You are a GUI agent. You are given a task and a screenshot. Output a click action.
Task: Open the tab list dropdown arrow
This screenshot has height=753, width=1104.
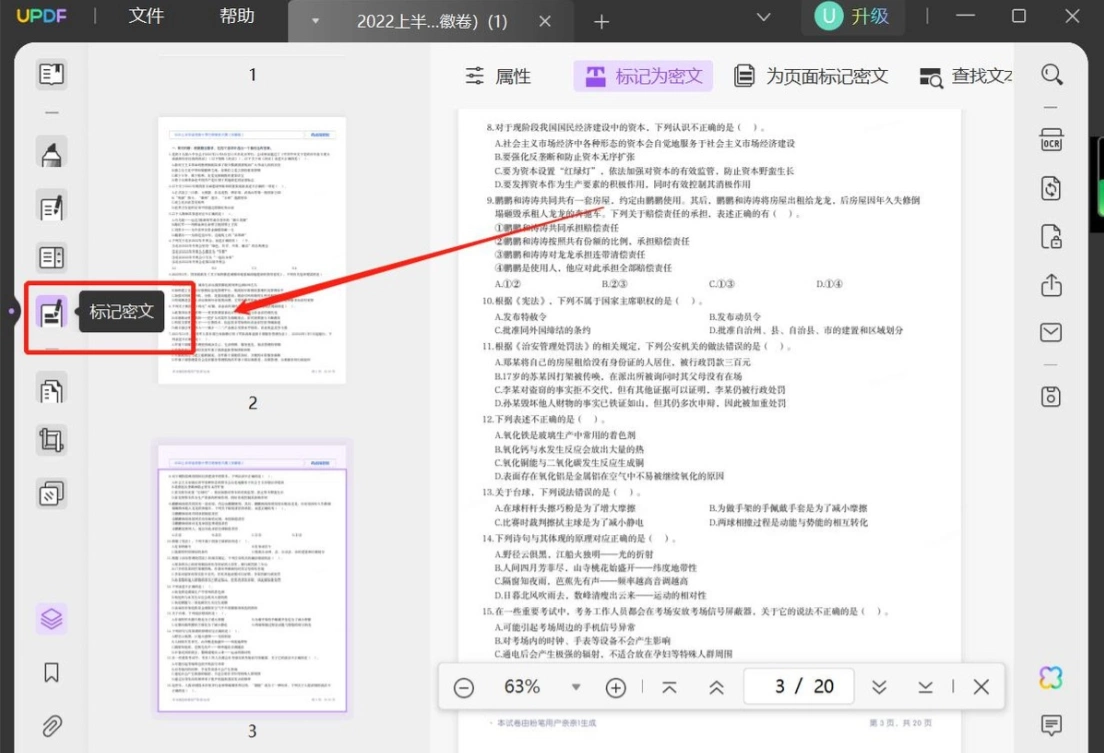315,21
